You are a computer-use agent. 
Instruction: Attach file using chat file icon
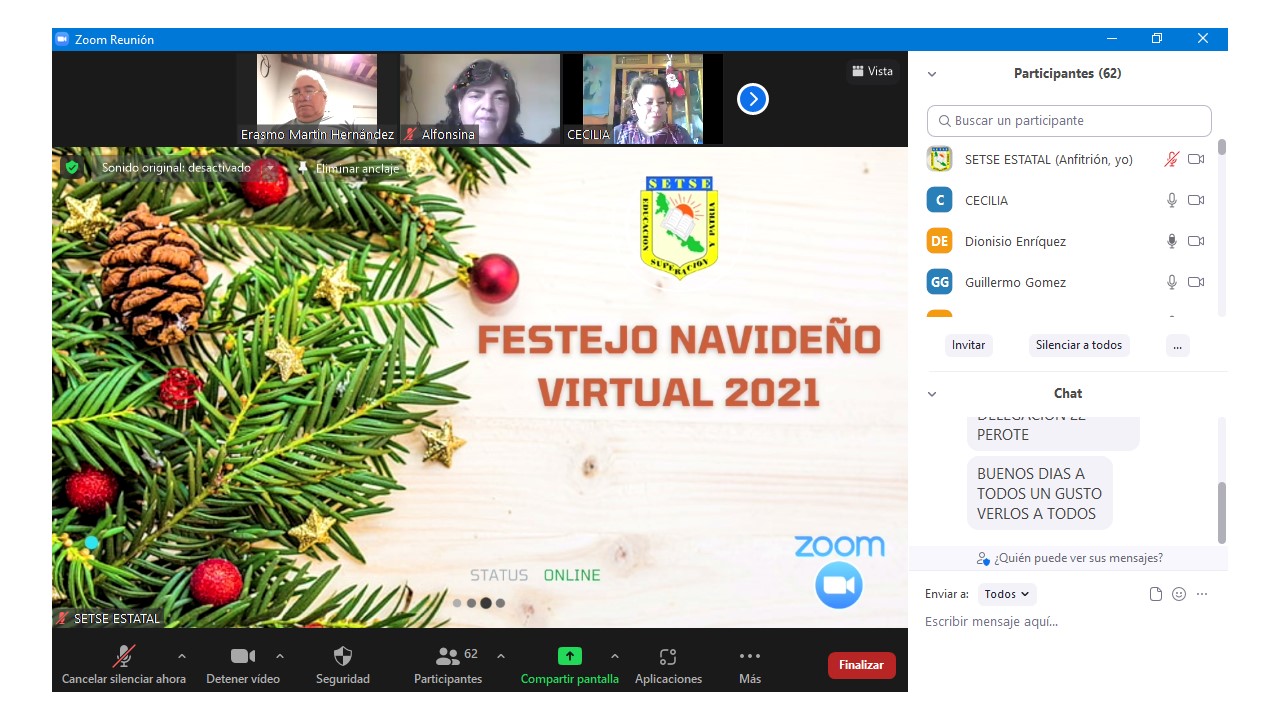coord(1156,594)
